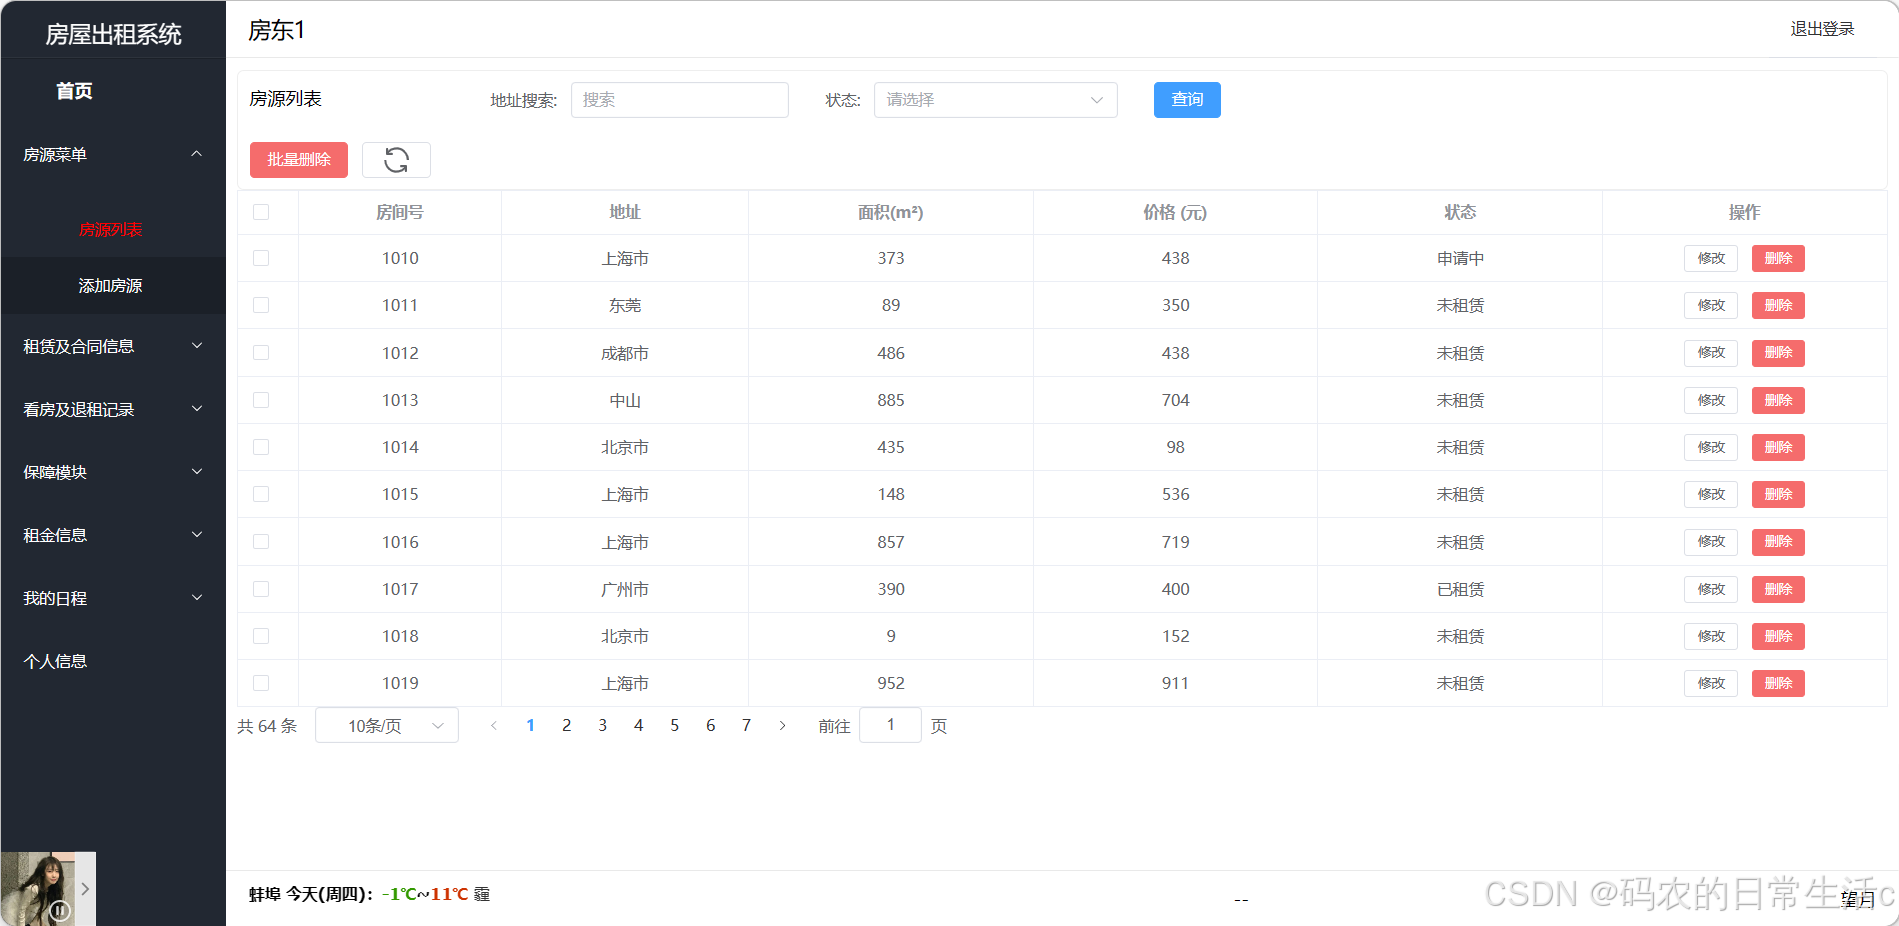The width and height of the screenshot is (1899, 926).
Task: Click 删除 for room 1019
Action: click(x=1777, y=683)
